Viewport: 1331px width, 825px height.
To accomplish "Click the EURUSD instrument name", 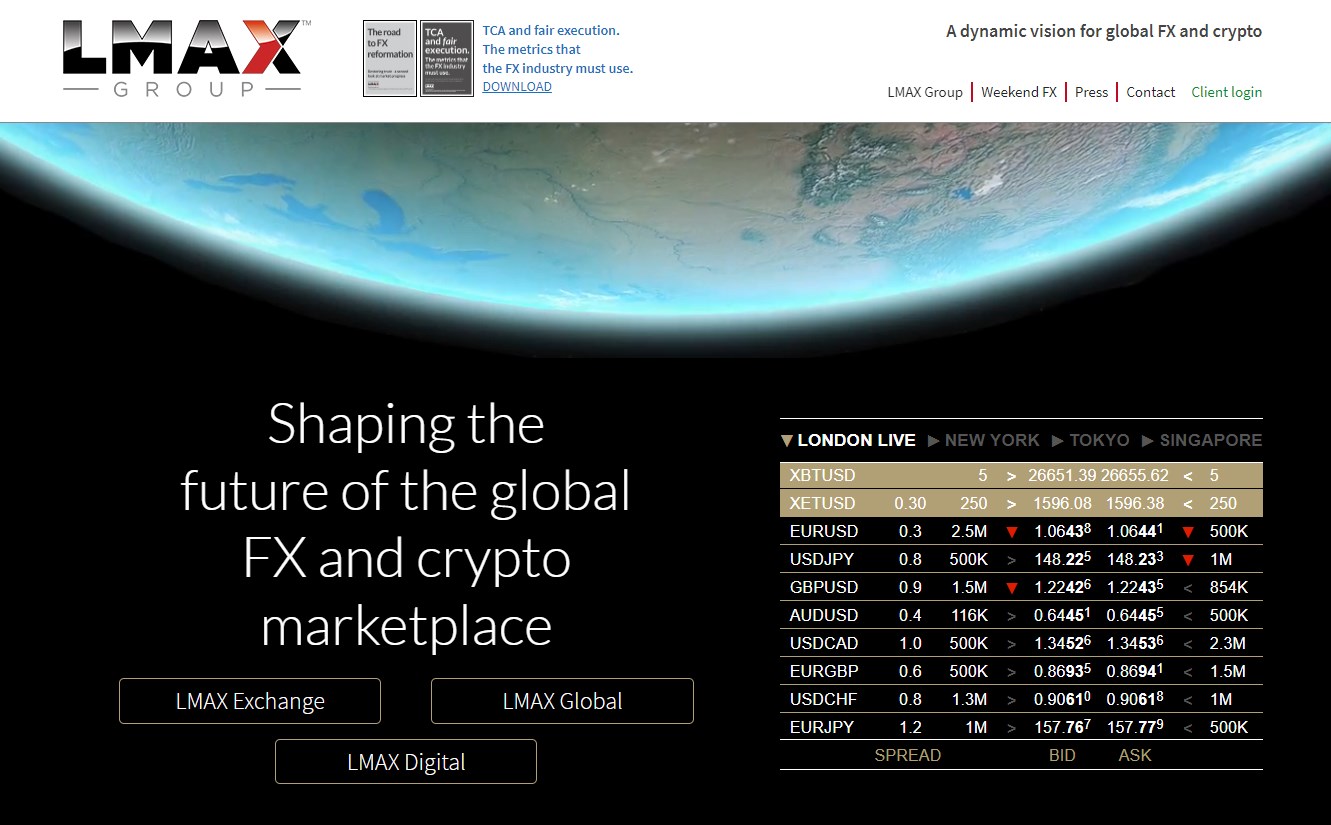I will tap(824, 531).
